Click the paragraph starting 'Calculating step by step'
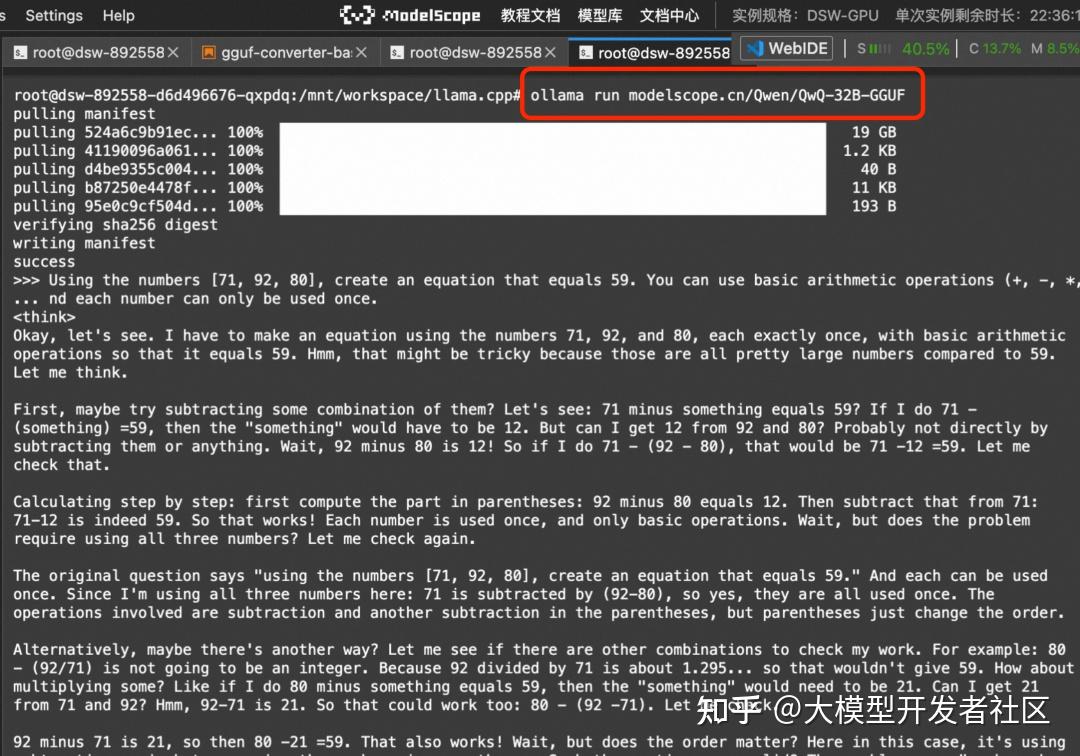 tap(525, 521)
